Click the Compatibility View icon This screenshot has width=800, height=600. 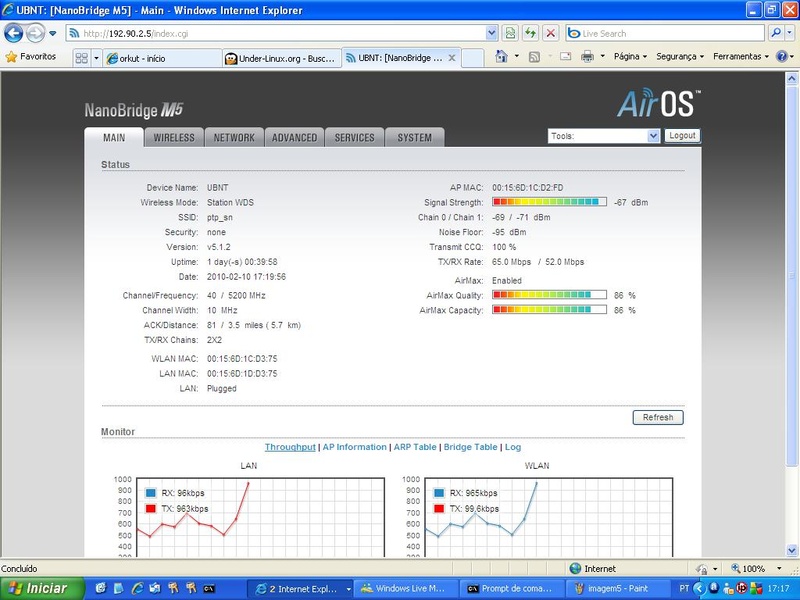[510, 34]
